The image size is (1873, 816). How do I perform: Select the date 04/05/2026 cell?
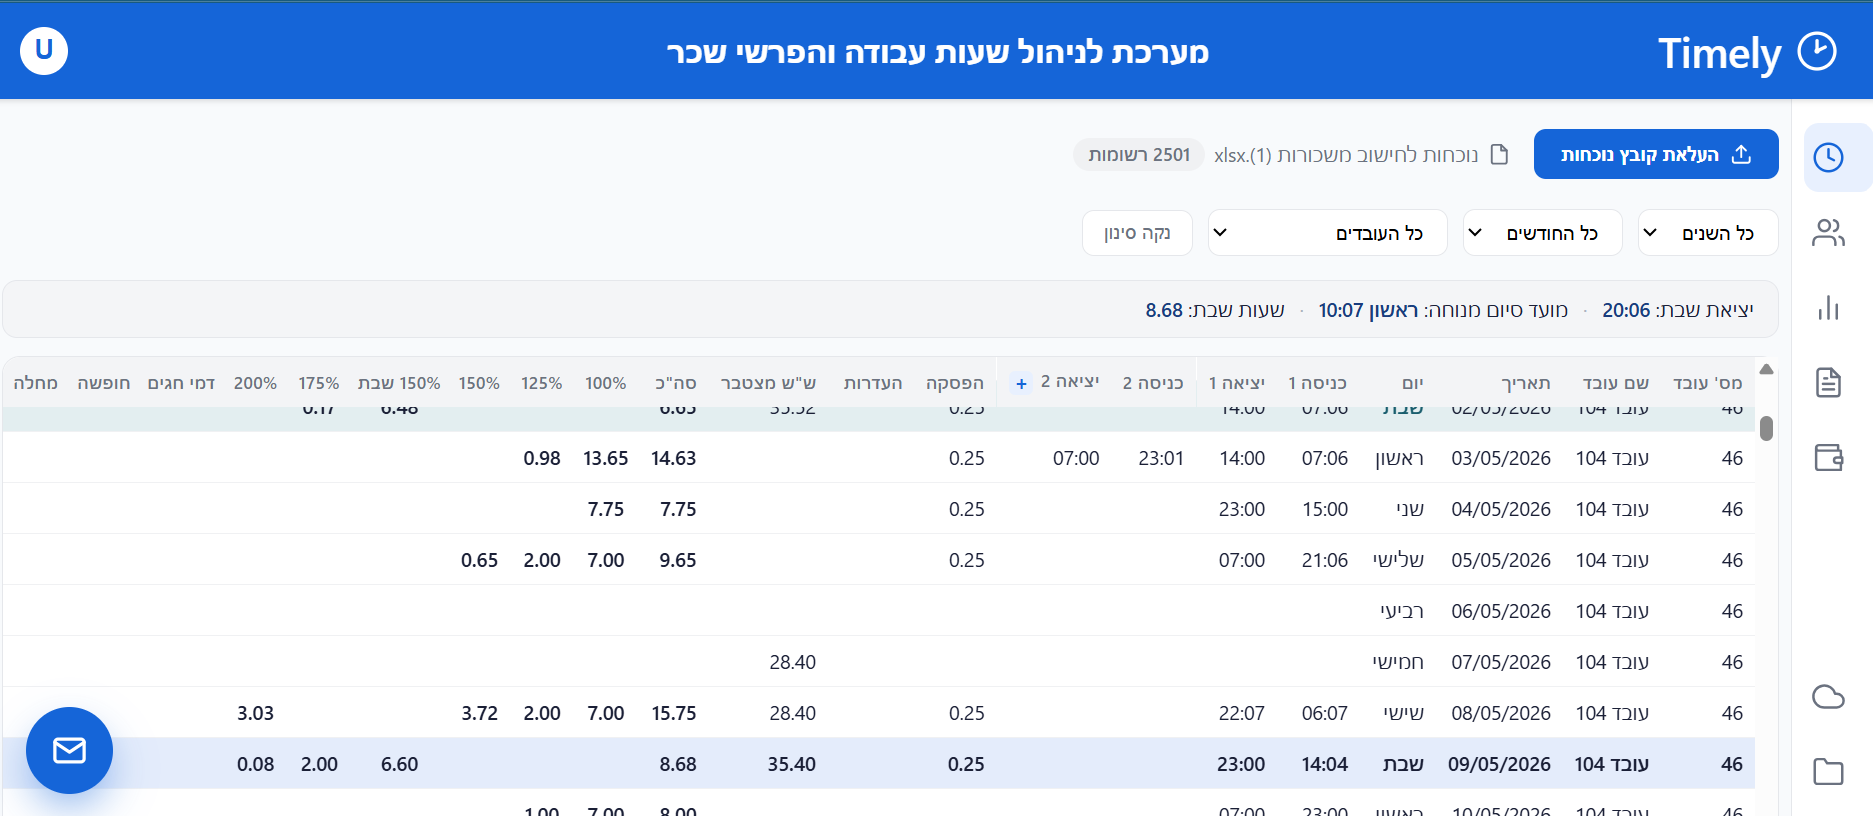(x=1501, y=509)
